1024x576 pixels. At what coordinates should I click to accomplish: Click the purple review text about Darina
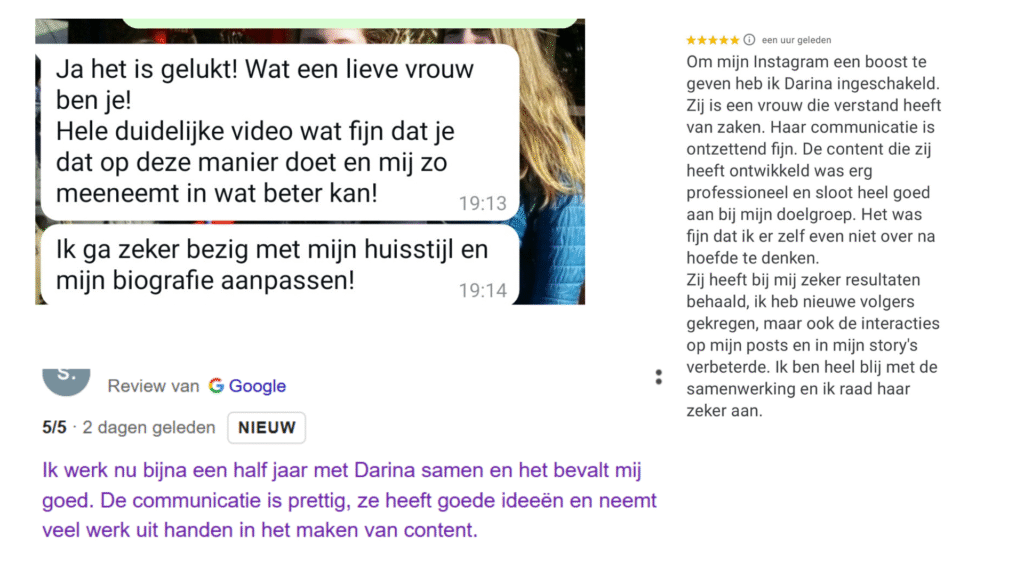pyautogui.click(x=349, y=500)
